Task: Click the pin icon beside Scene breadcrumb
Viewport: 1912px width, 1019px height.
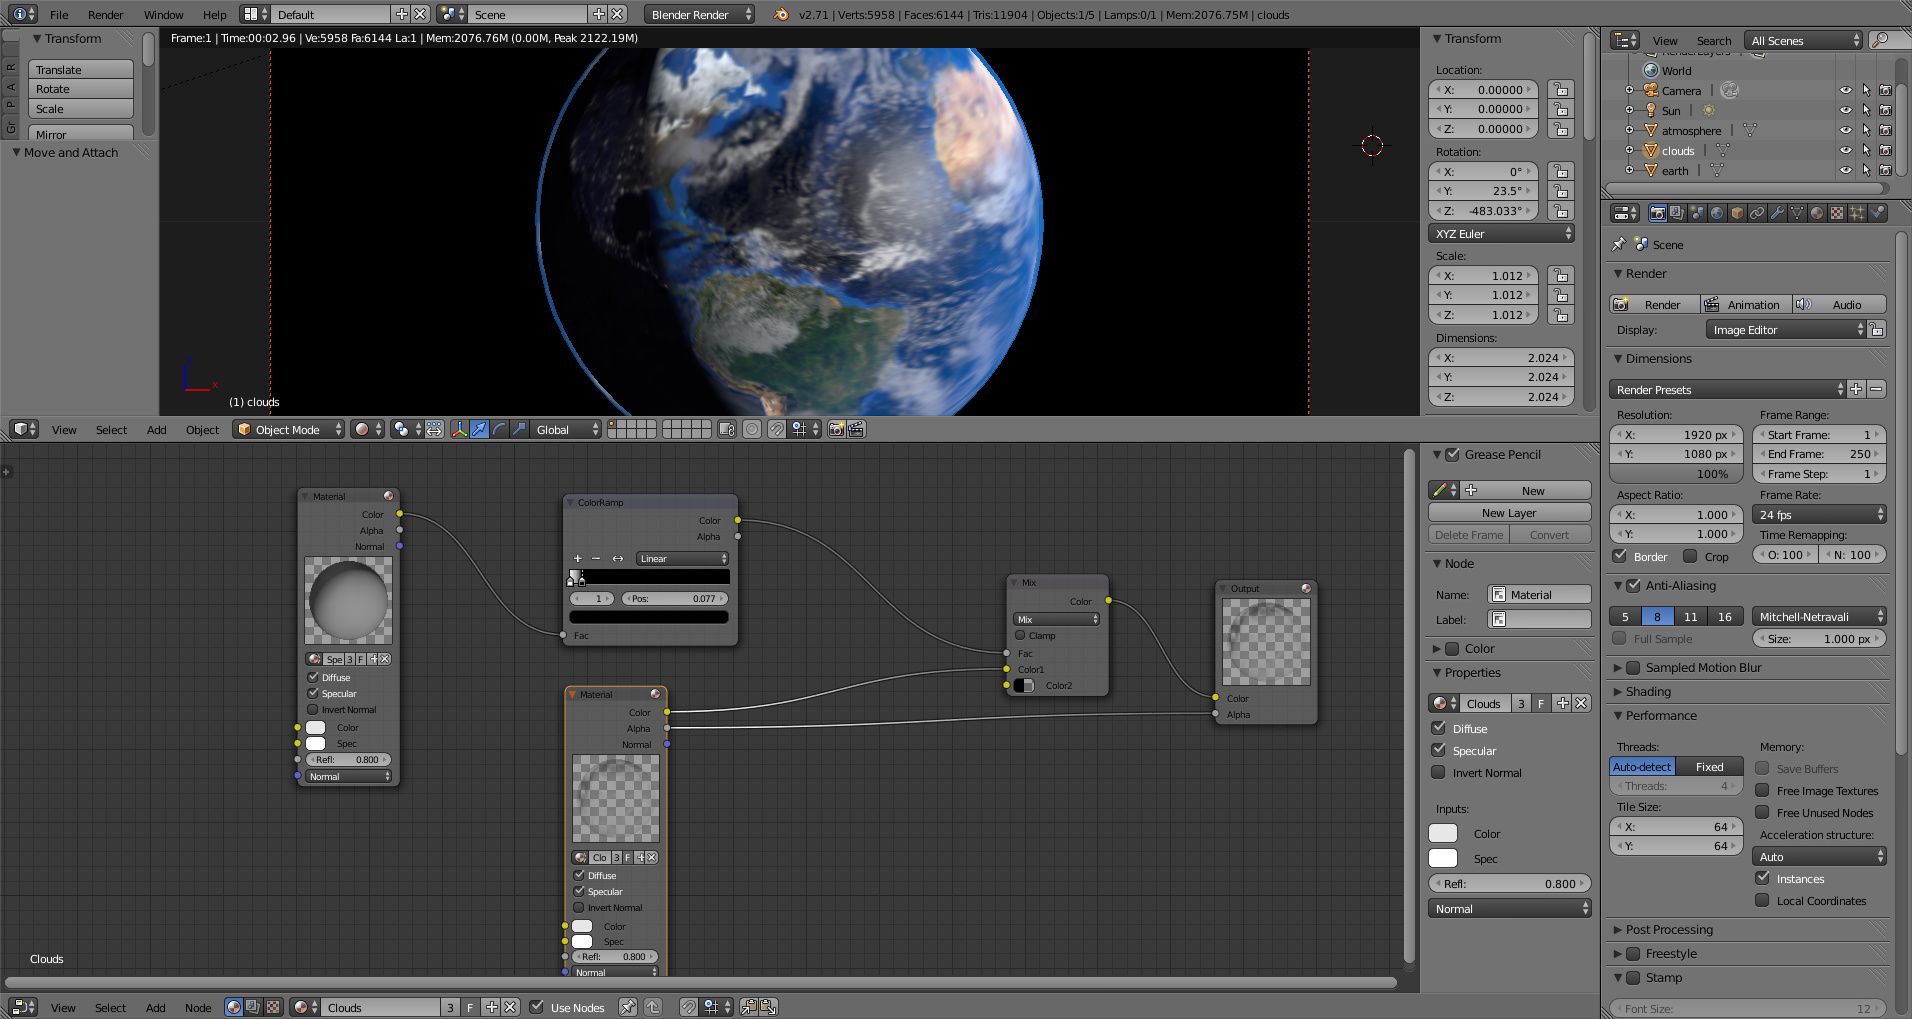Action: tap(1619, 244)
